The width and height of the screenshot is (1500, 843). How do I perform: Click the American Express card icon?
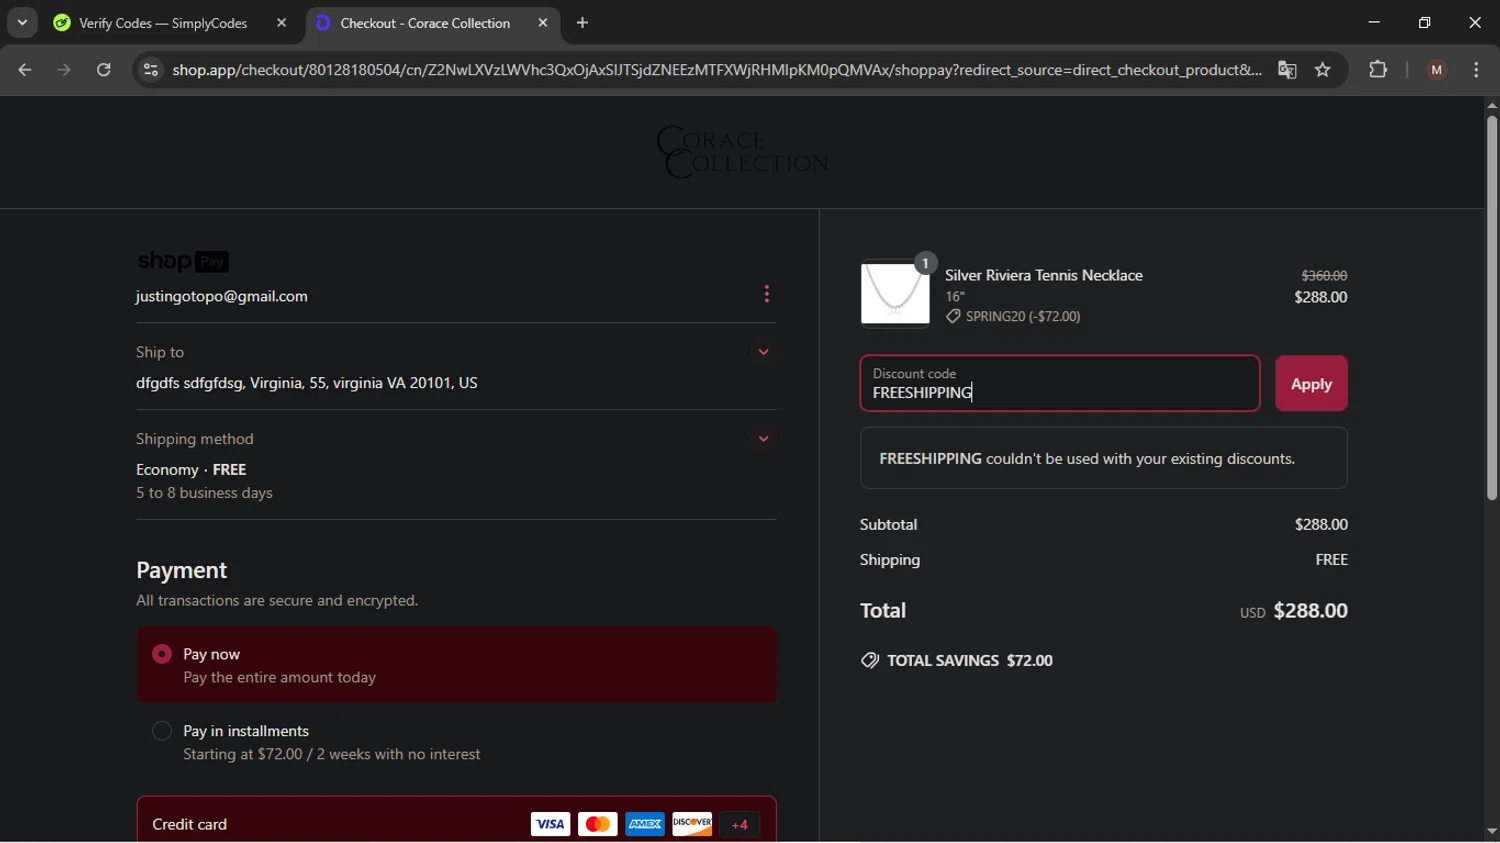coord(645,824)
